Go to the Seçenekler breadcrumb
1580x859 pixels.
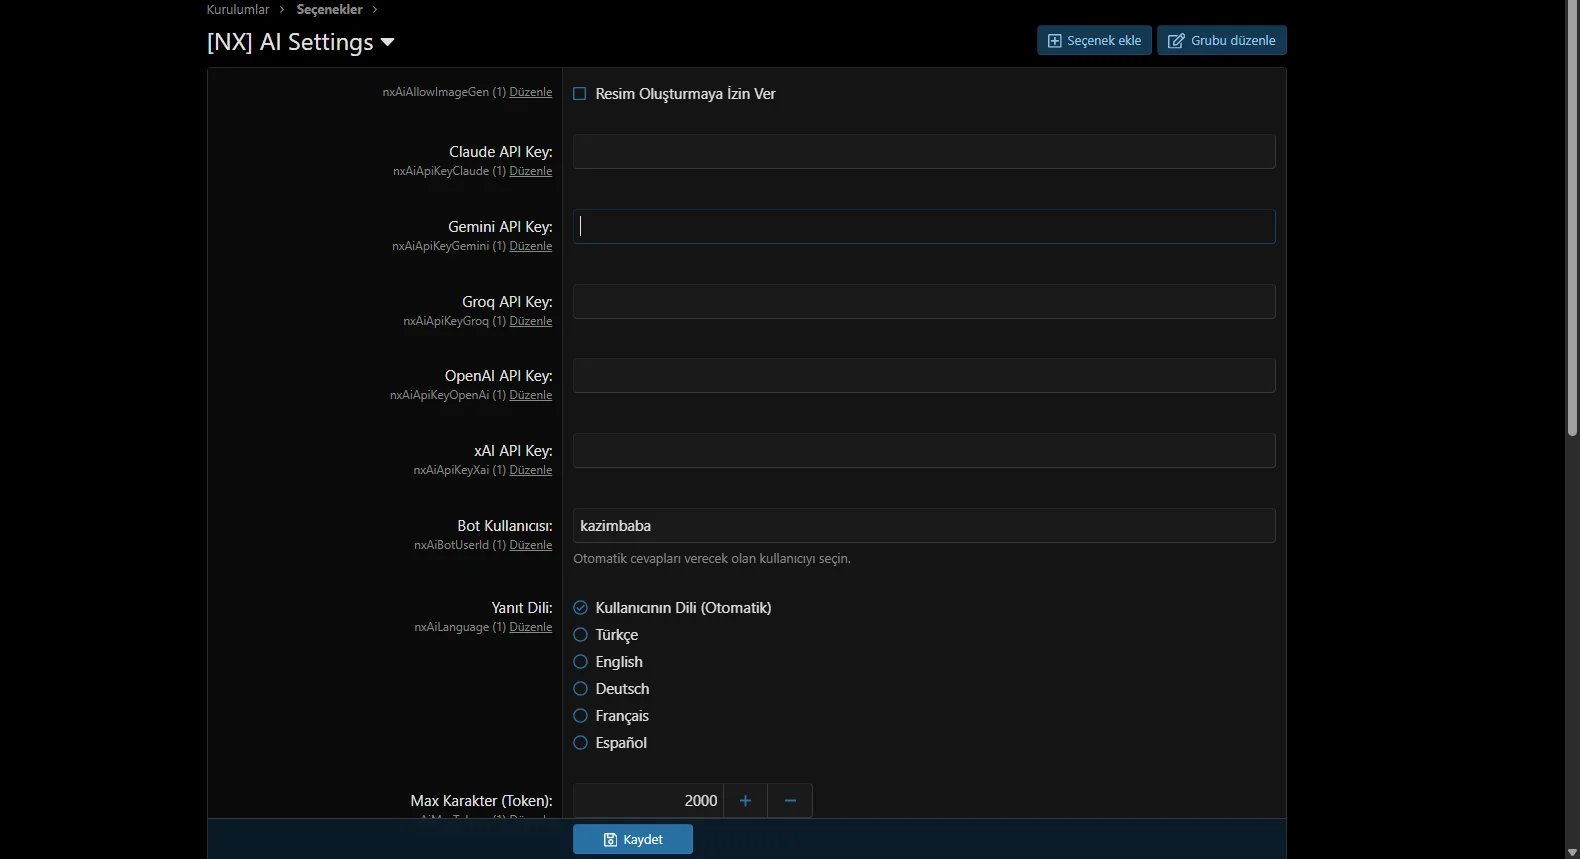(329, 10)
